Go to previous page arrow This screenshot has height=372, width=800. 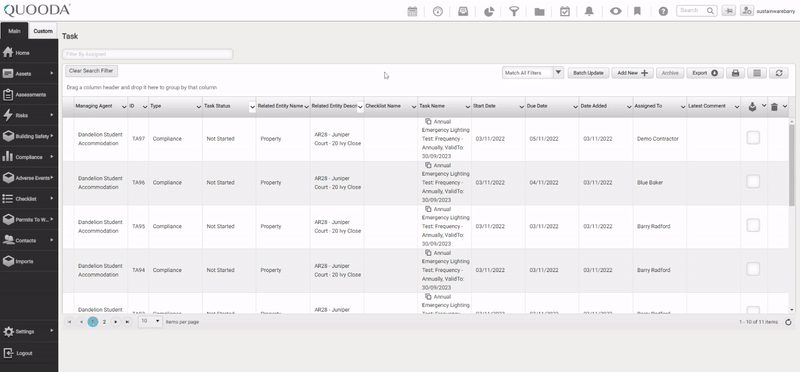(x=81, y=322)
